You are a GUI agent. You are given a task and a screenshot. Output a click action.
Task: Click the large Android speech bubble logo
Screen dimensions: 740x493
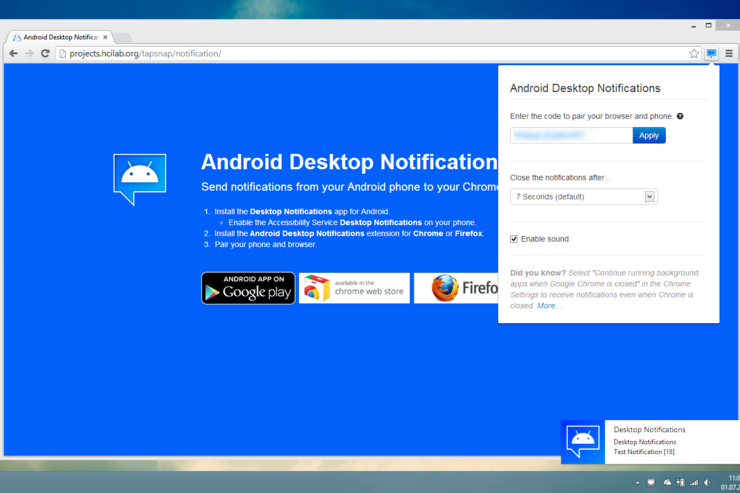pos(140,179)
